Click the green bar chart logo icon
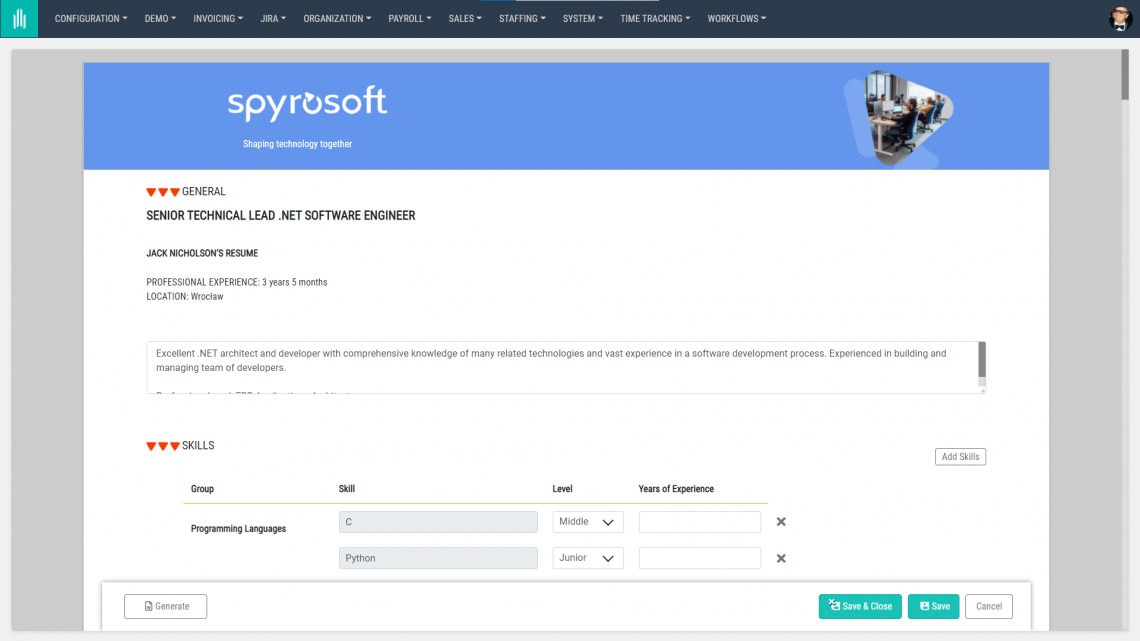 pos(19,18)
